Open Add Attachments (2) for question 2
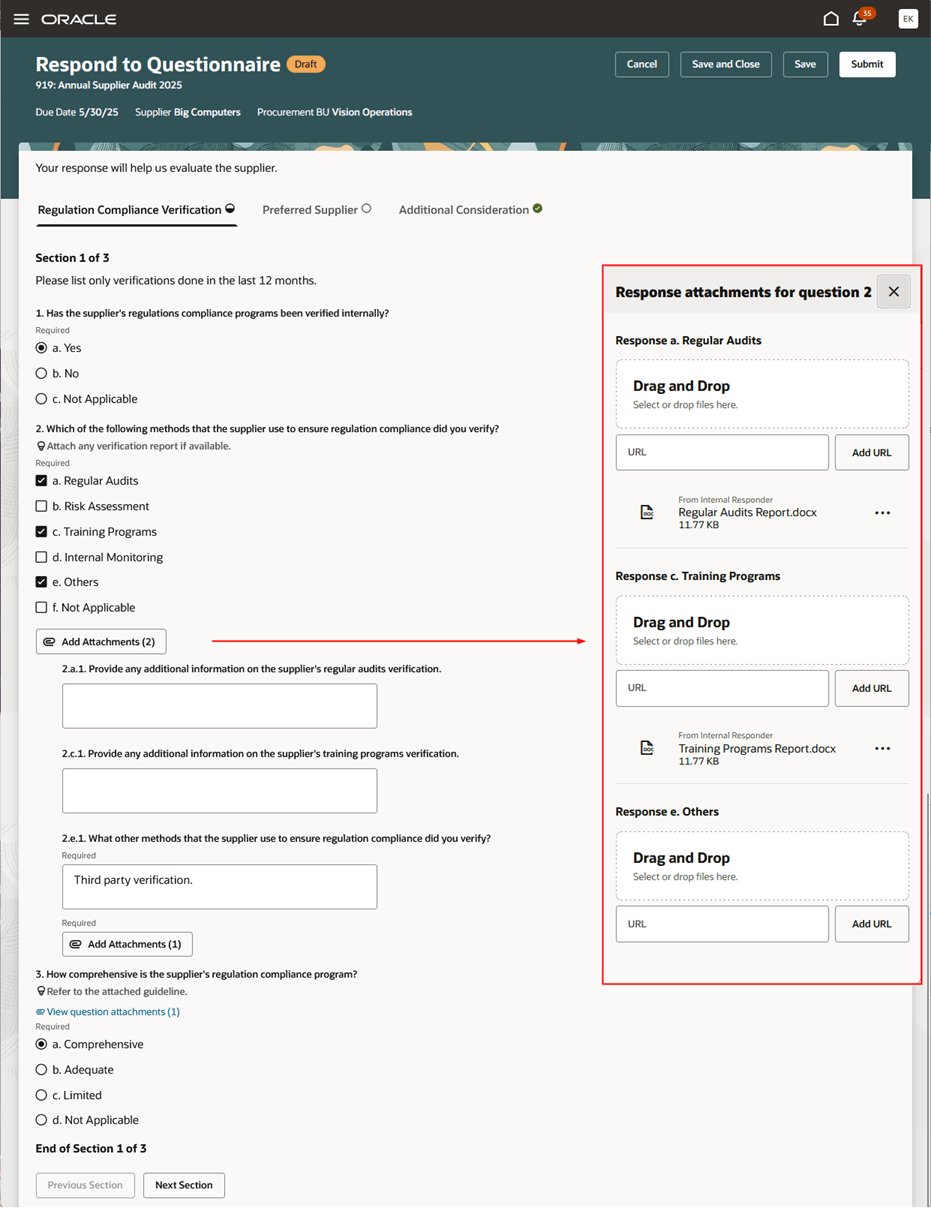This screenshot has width=931, height=1208. [101, 642]
